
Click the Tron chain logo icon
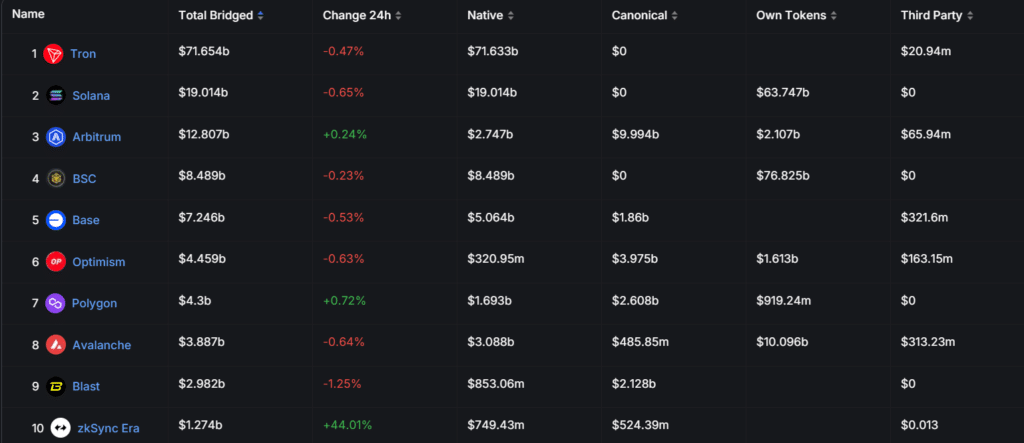pos(54,53)
